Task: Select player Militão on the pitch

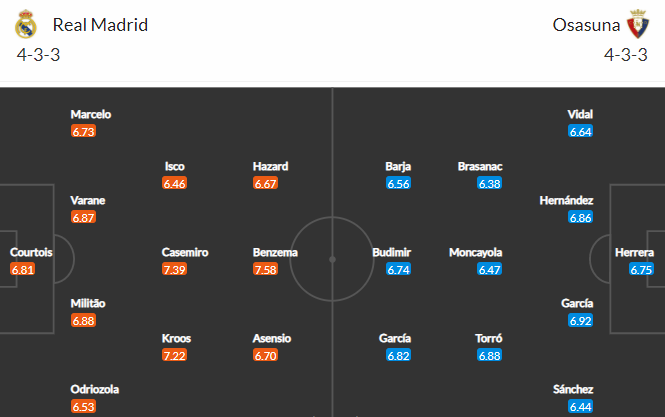Action: pyautogui.click(x=88, y=303)
